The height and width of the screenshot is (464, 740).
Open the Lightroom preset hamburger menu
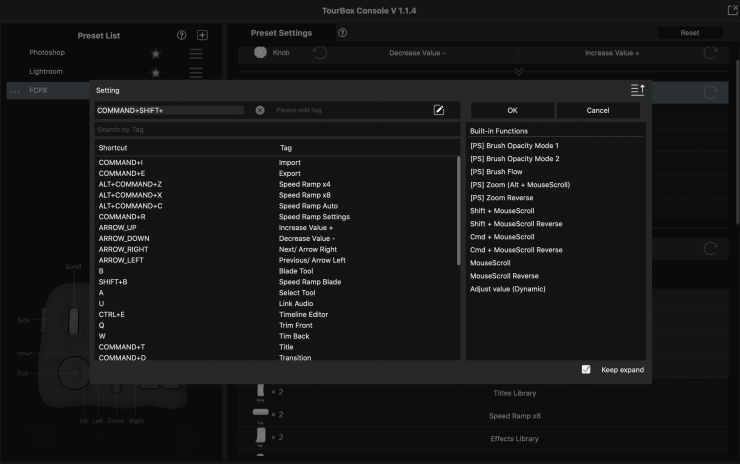[196, 73]
